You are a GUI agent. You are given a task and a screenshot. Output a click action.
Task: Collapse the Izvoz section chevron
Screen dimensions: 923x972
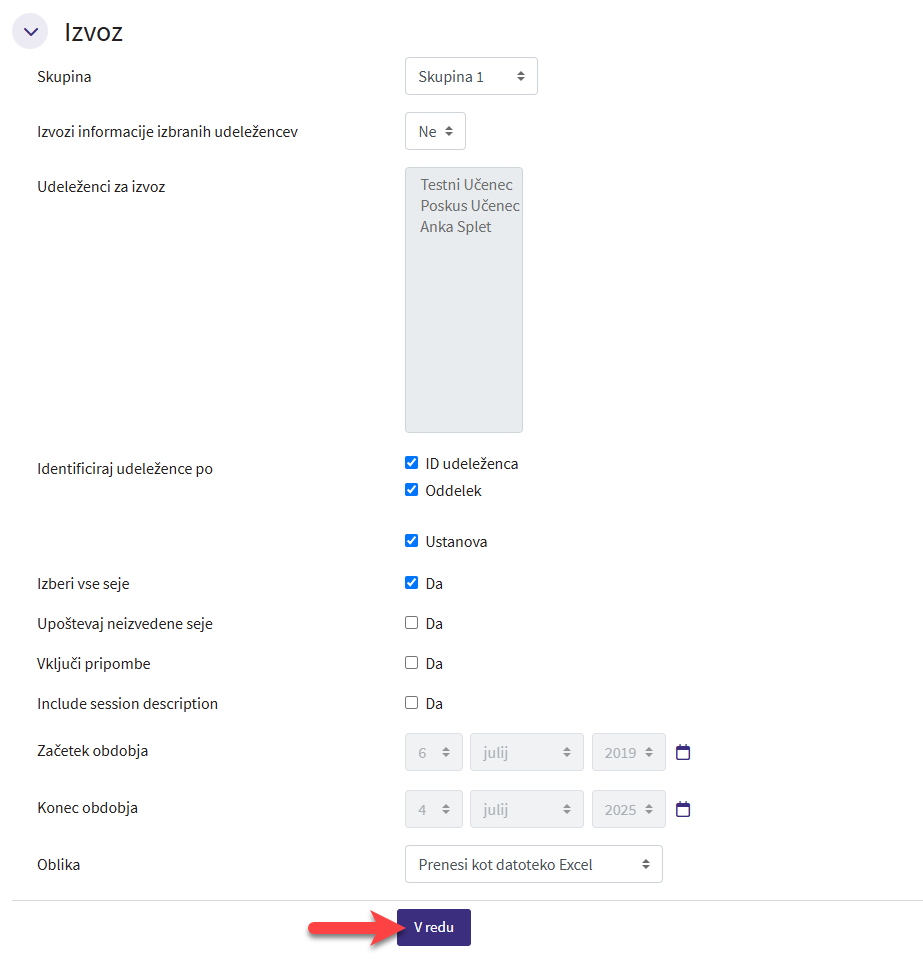(30, 31)
